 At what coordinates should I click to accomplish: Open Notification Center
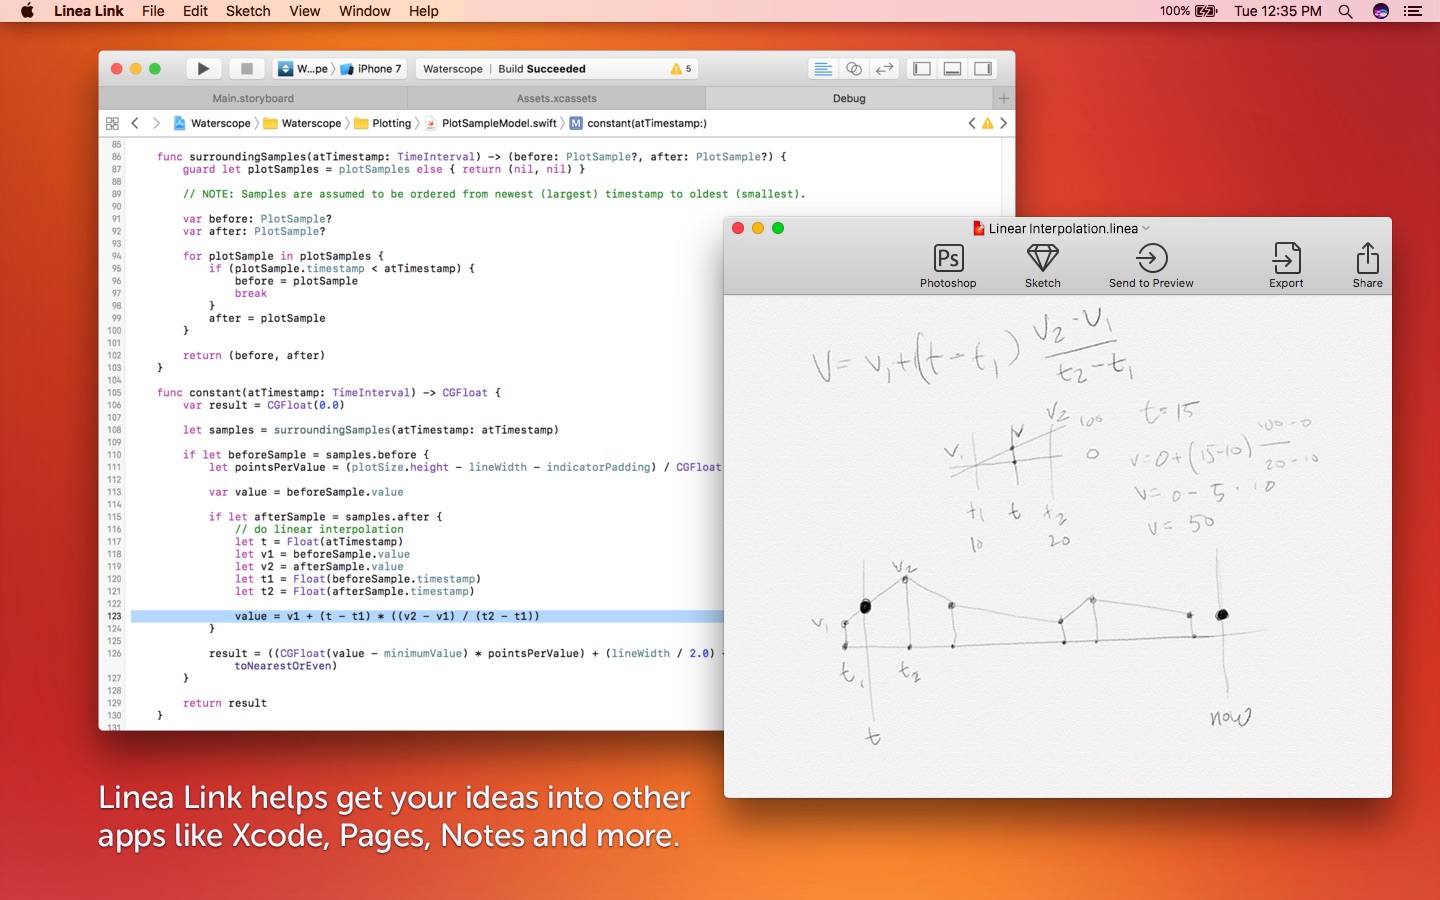[x=1413, y=11]
